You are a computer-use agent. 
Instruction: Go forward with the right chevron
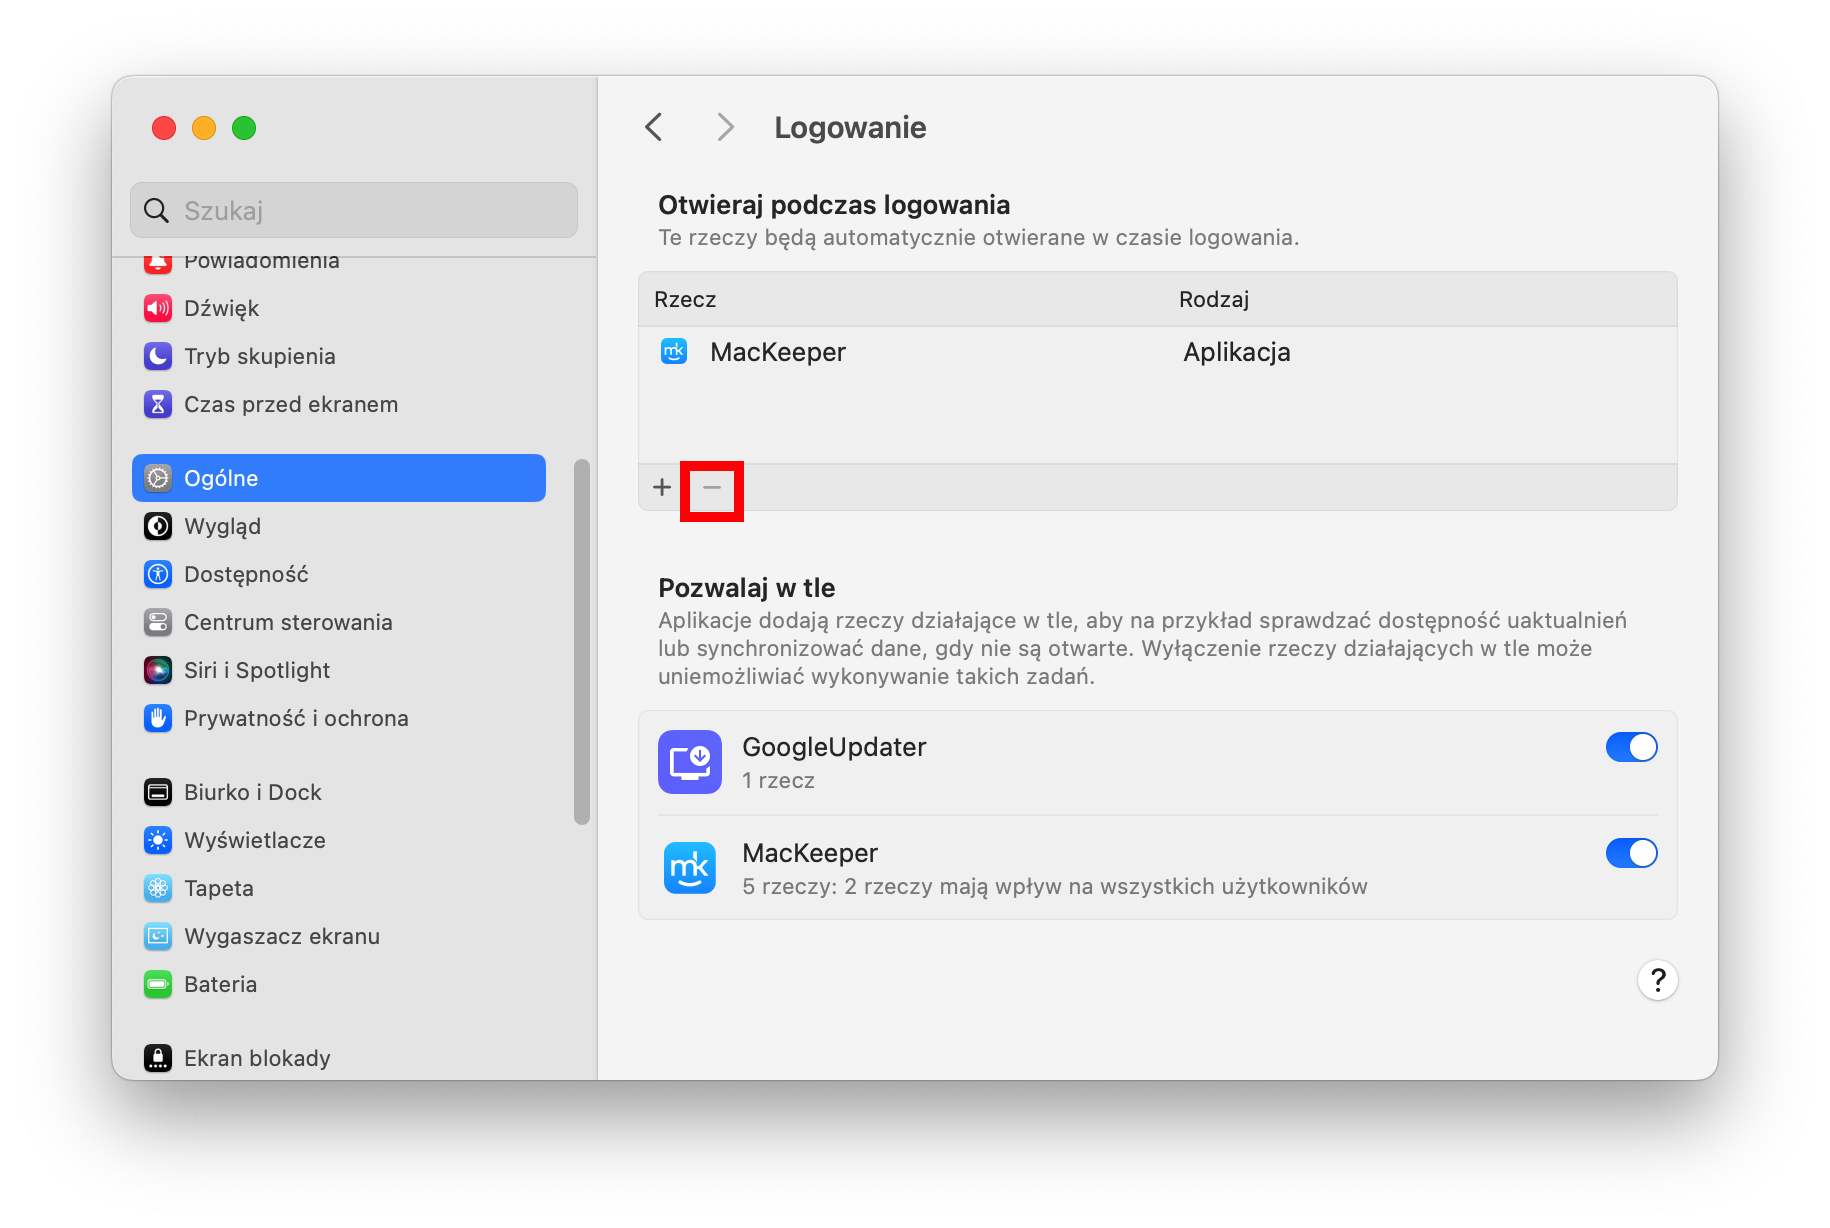726,127
